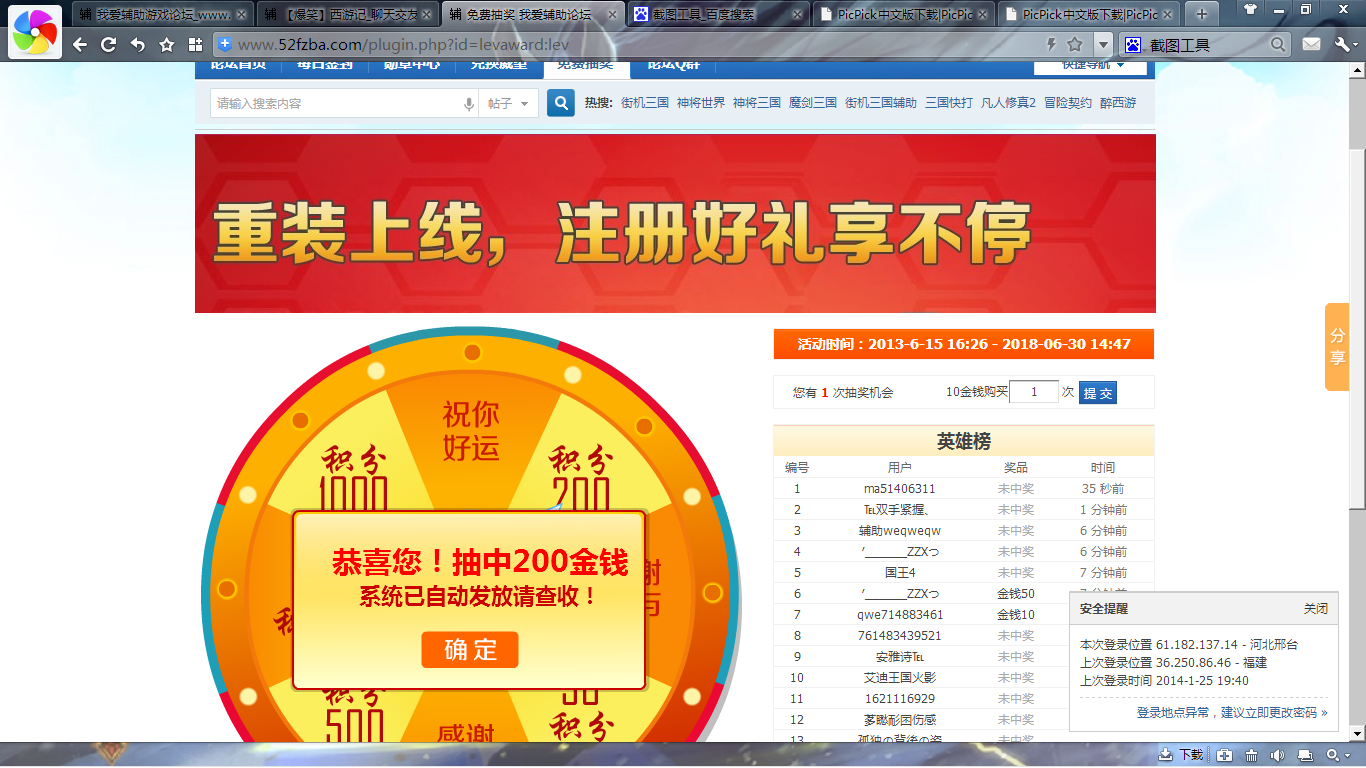Switch to the 我爱辅助游戏论坛 tab

[164, 15]
